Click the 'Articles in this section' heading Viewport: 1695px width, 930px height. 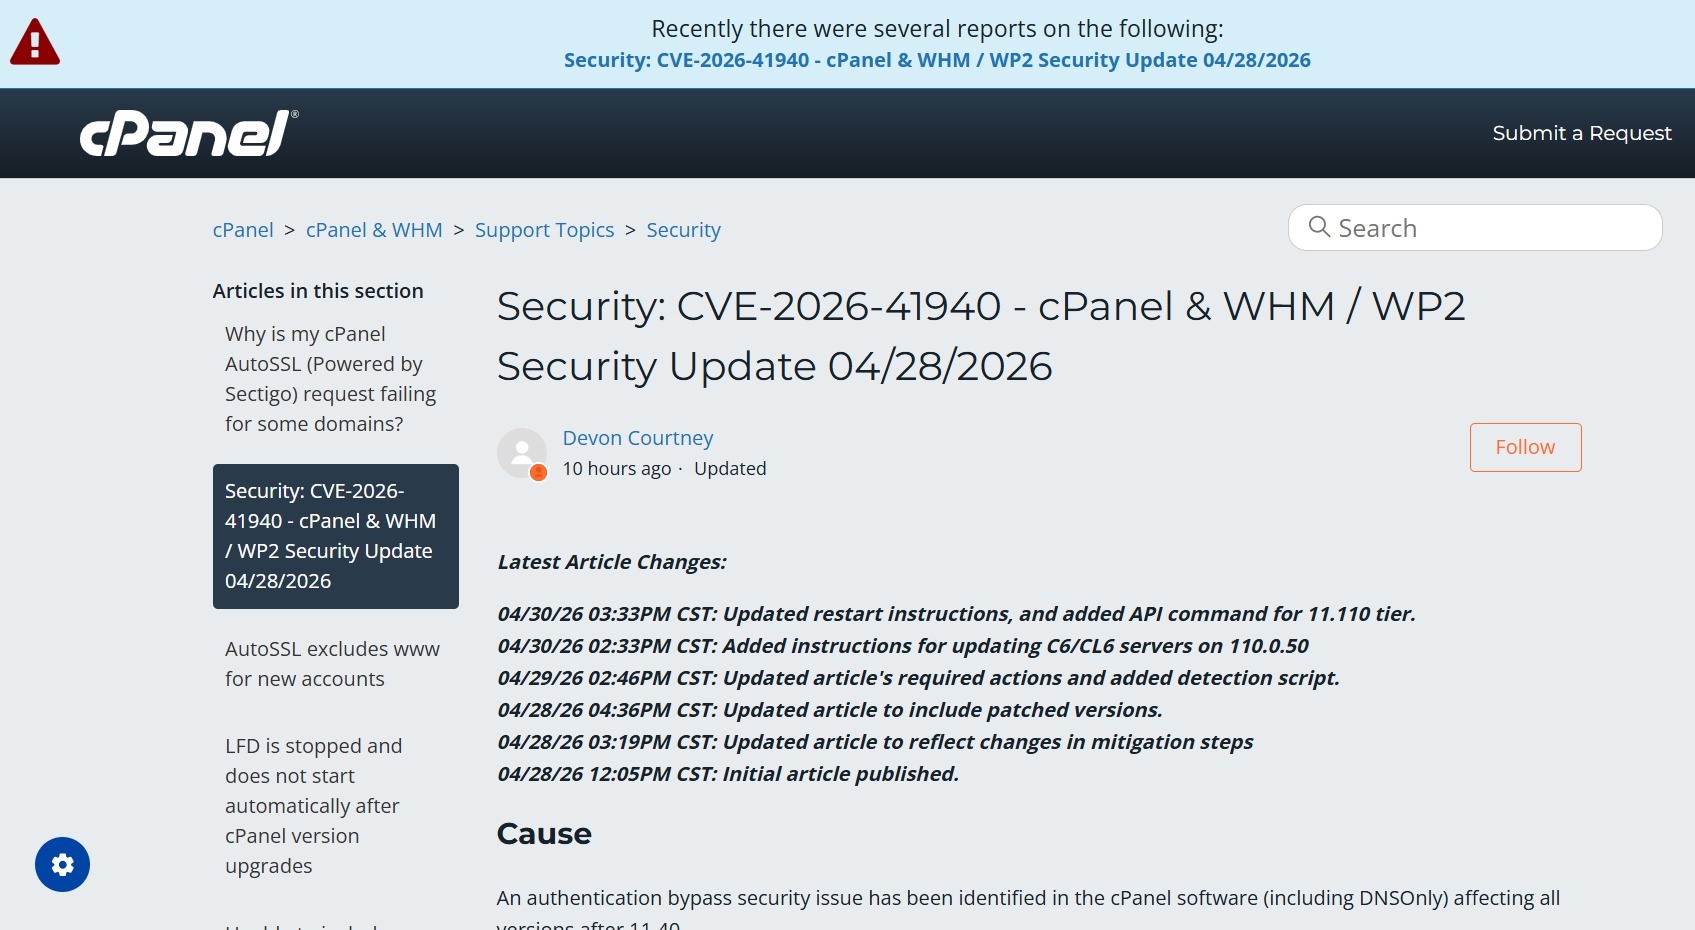tap(318, 291)
